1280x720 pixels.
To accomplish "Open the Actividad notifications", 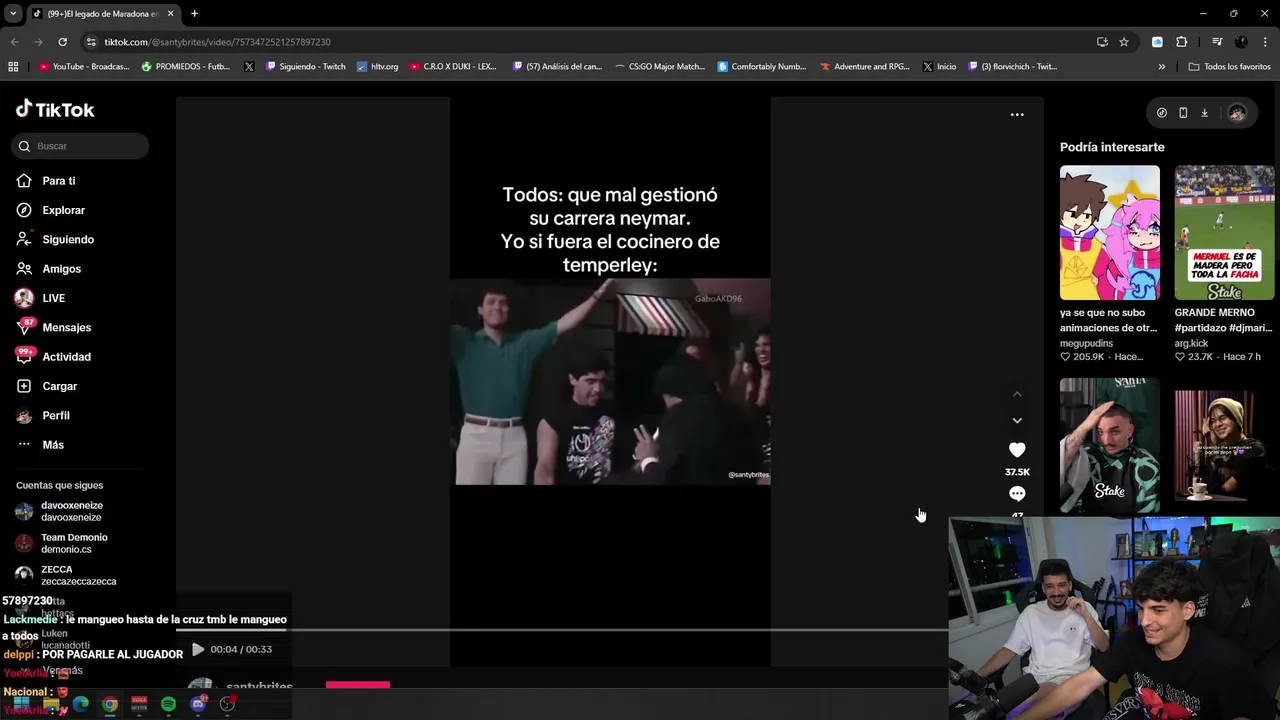I will point(54,357).
